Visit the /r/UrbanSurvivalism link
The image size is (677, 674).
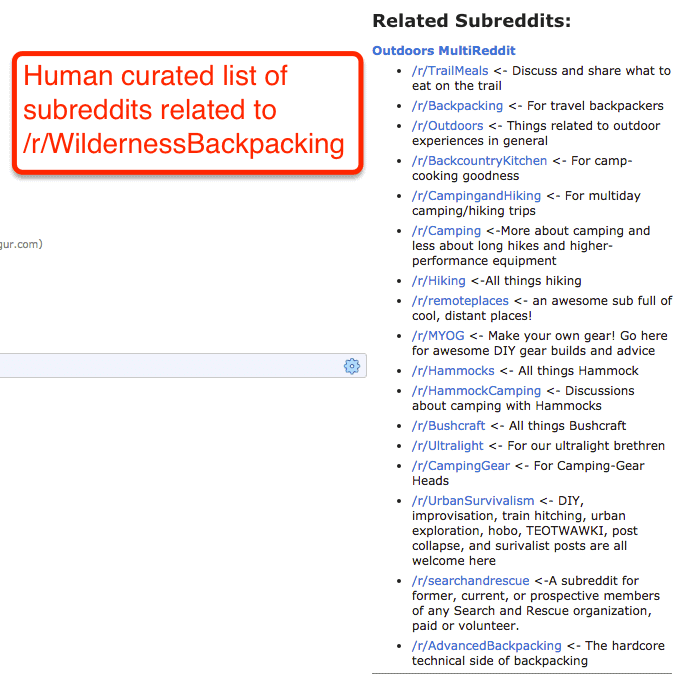473,500
